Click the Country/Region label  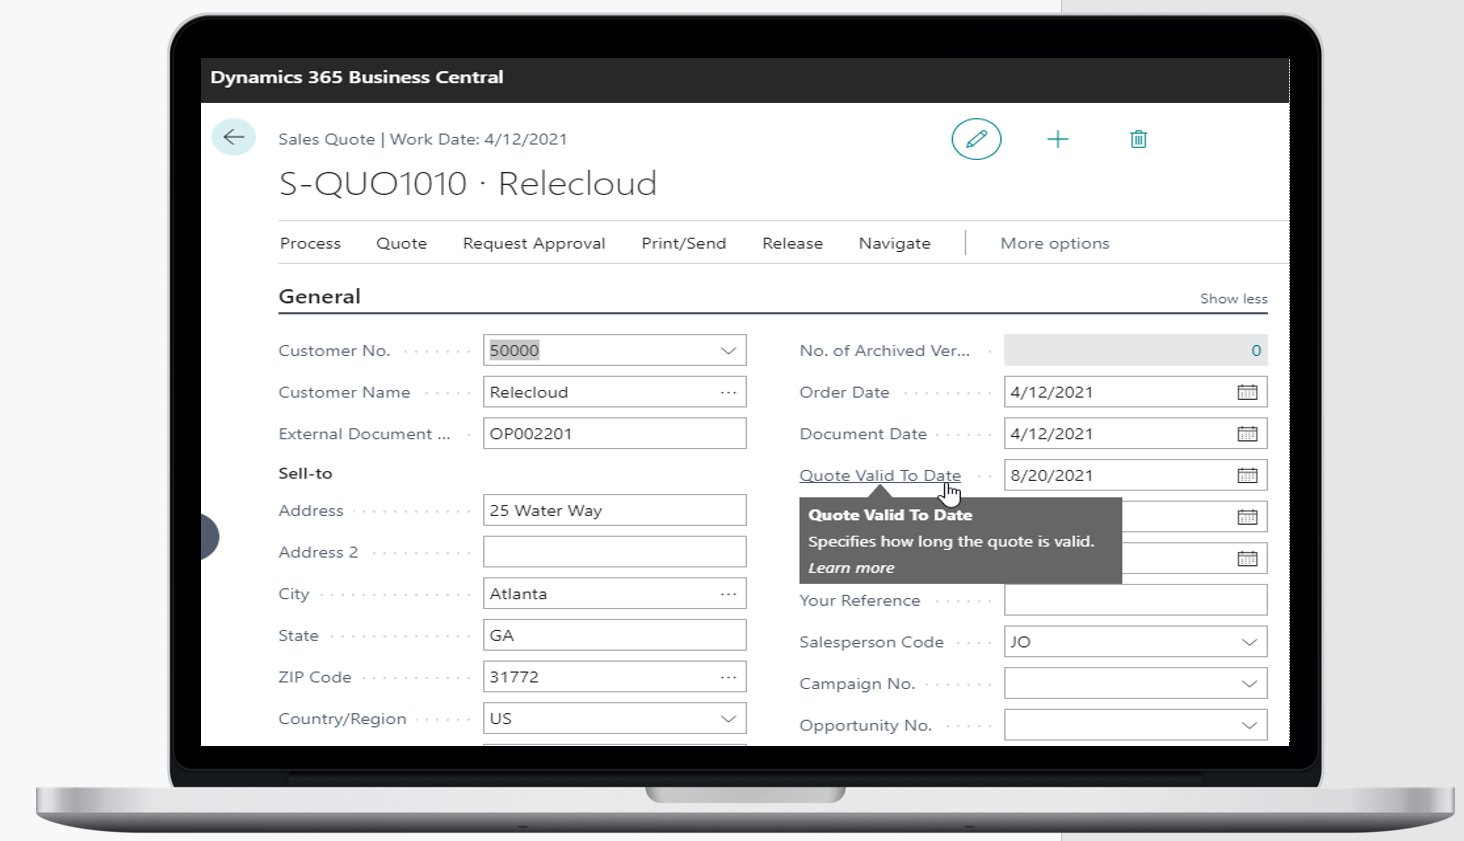pyautogui.click(x=342, y=719)
